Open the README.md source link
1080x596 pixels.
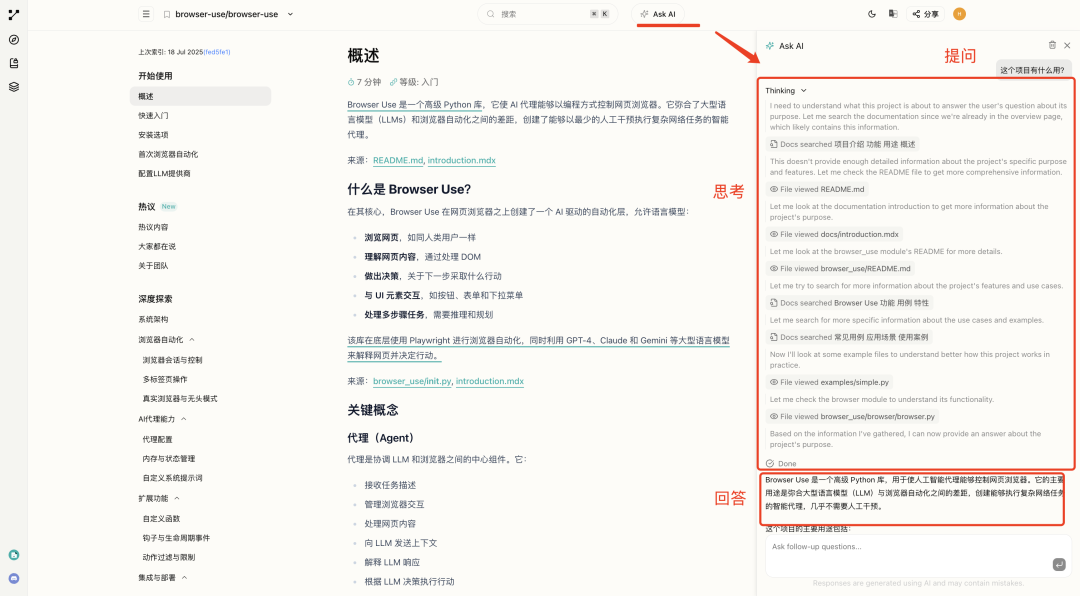coord(398,161)
